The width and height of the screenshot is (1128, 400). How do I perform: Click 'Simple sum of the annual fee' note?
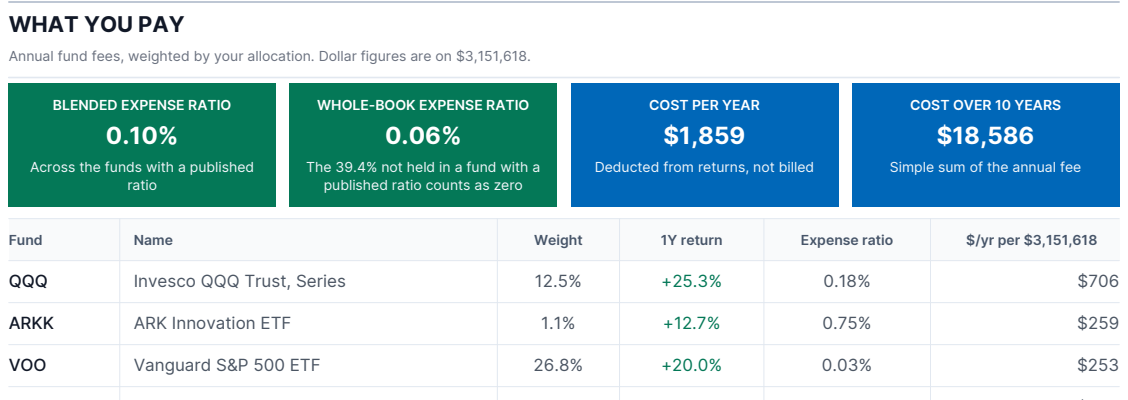pos(986,168)
